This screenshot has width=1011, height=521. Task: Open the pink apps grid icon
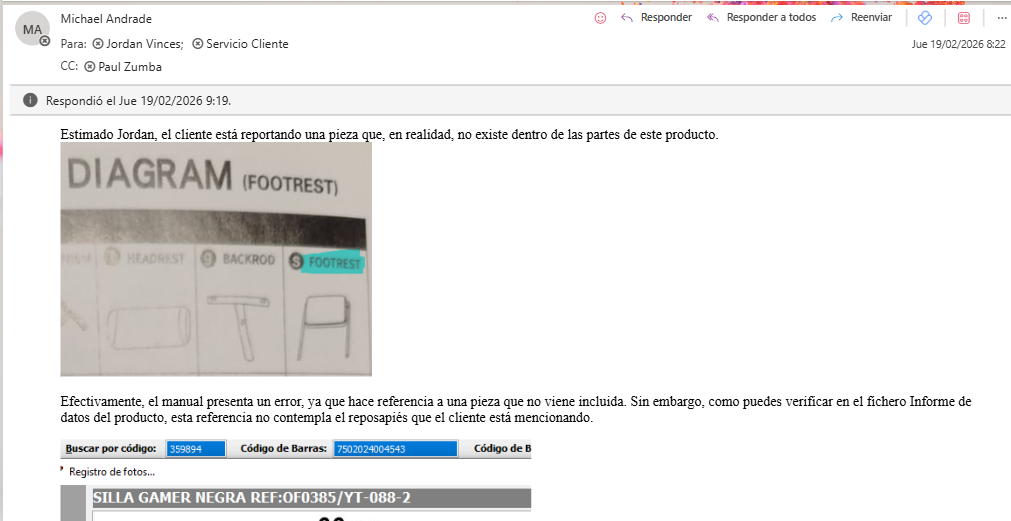click(964, 18)
